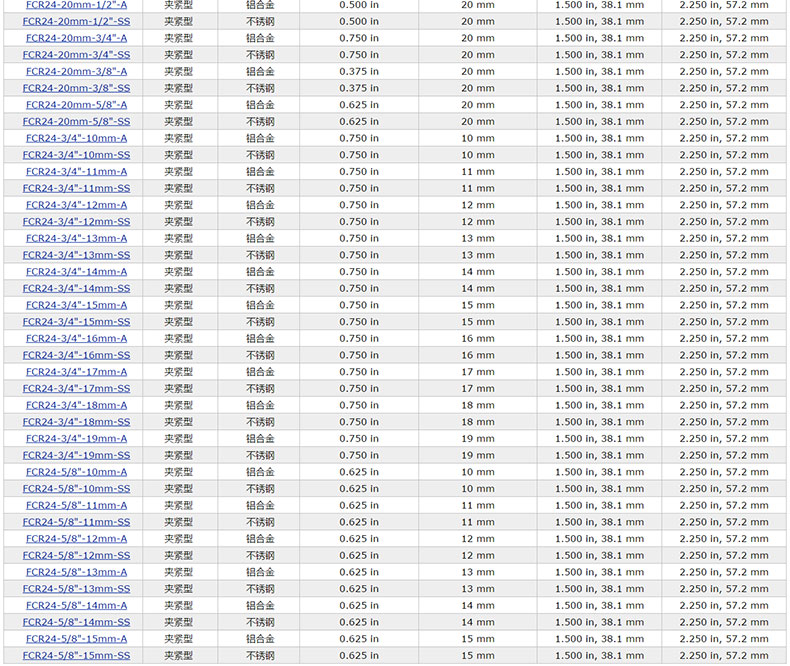Click the FCR24-5/8"-12mm-SS part link
The width and height of the screenshot is (790, 666).
point(76,555)
